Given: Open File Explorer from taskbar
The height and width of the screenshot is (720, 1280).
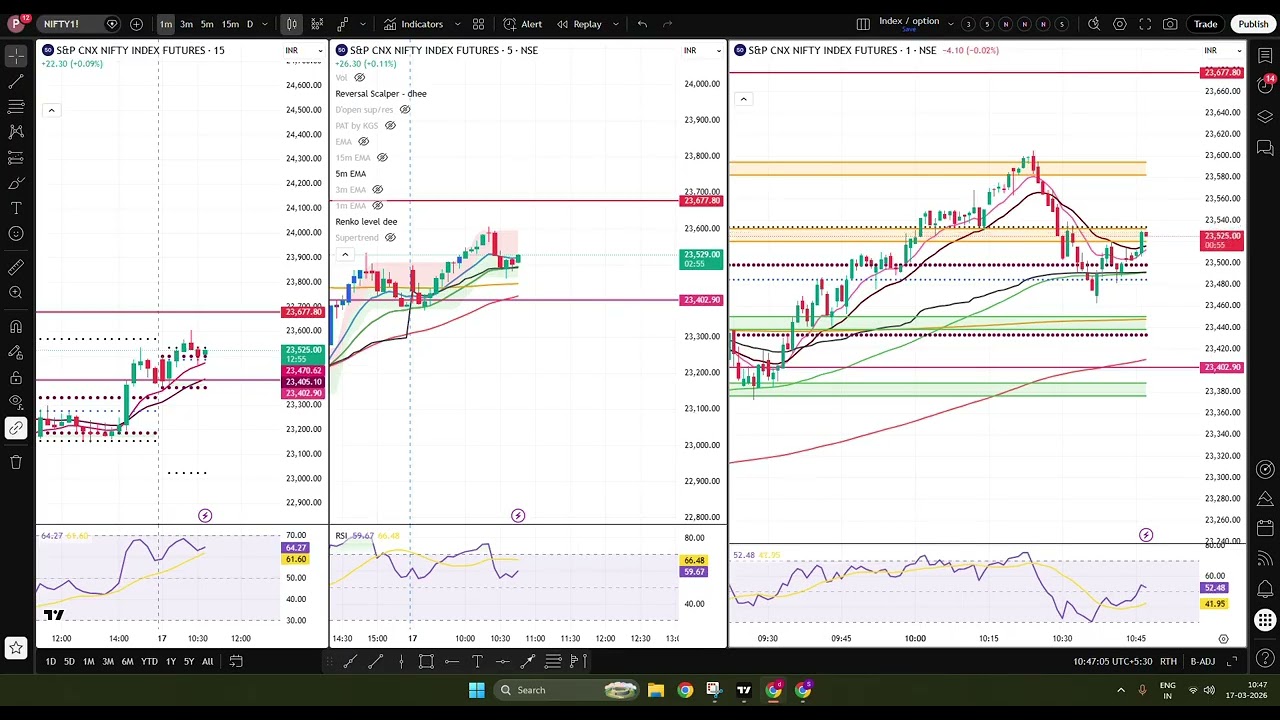Looking at the screenshot, I should point(655,690).
